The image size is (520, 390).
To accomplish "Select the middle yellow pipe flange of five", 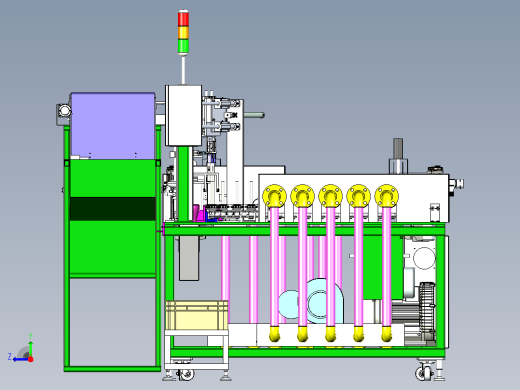I will [330, 196].
